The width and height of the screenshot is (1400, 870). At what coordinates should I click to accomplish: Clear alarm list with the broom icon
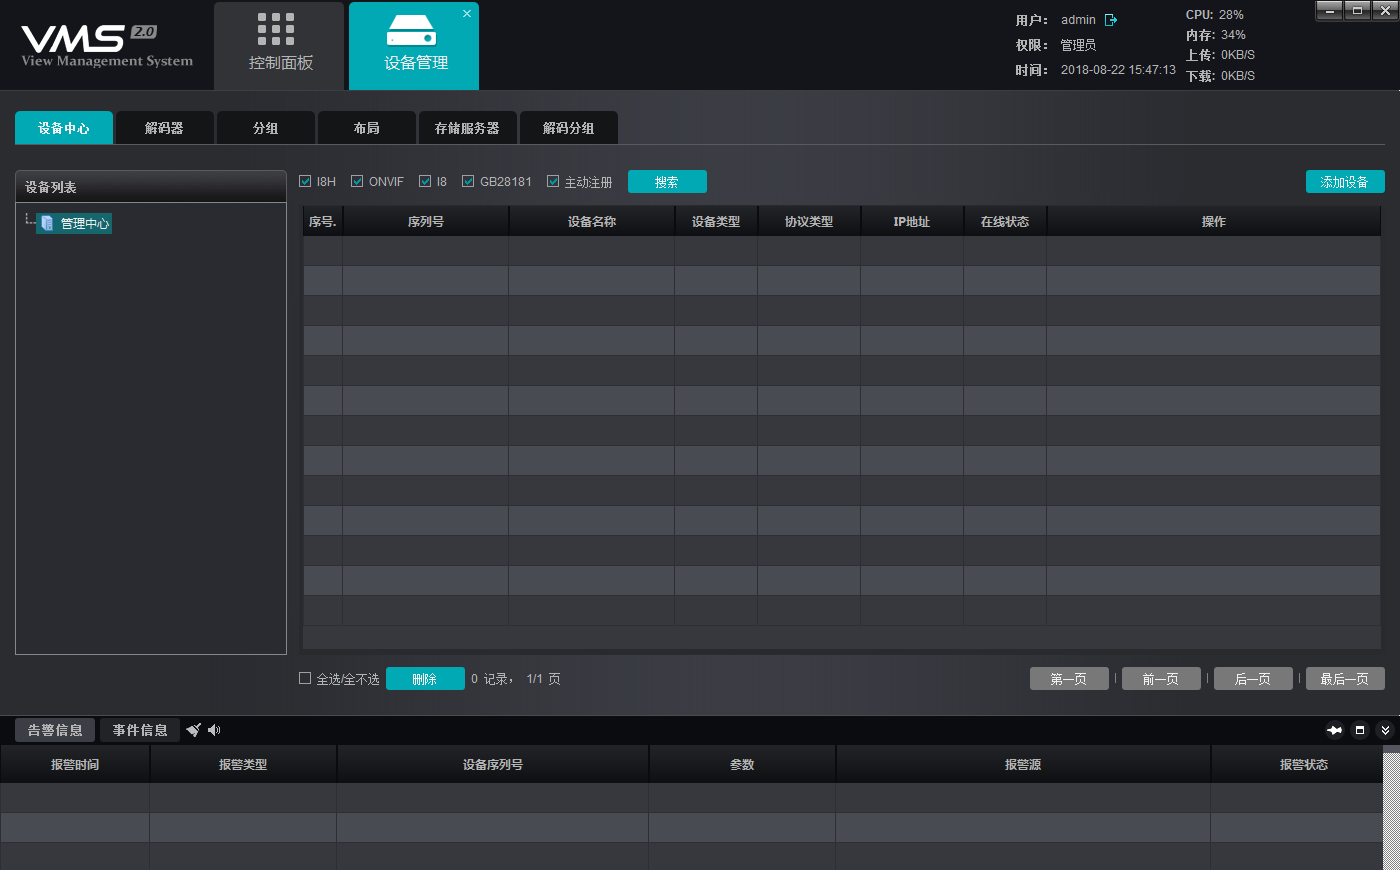194,730
